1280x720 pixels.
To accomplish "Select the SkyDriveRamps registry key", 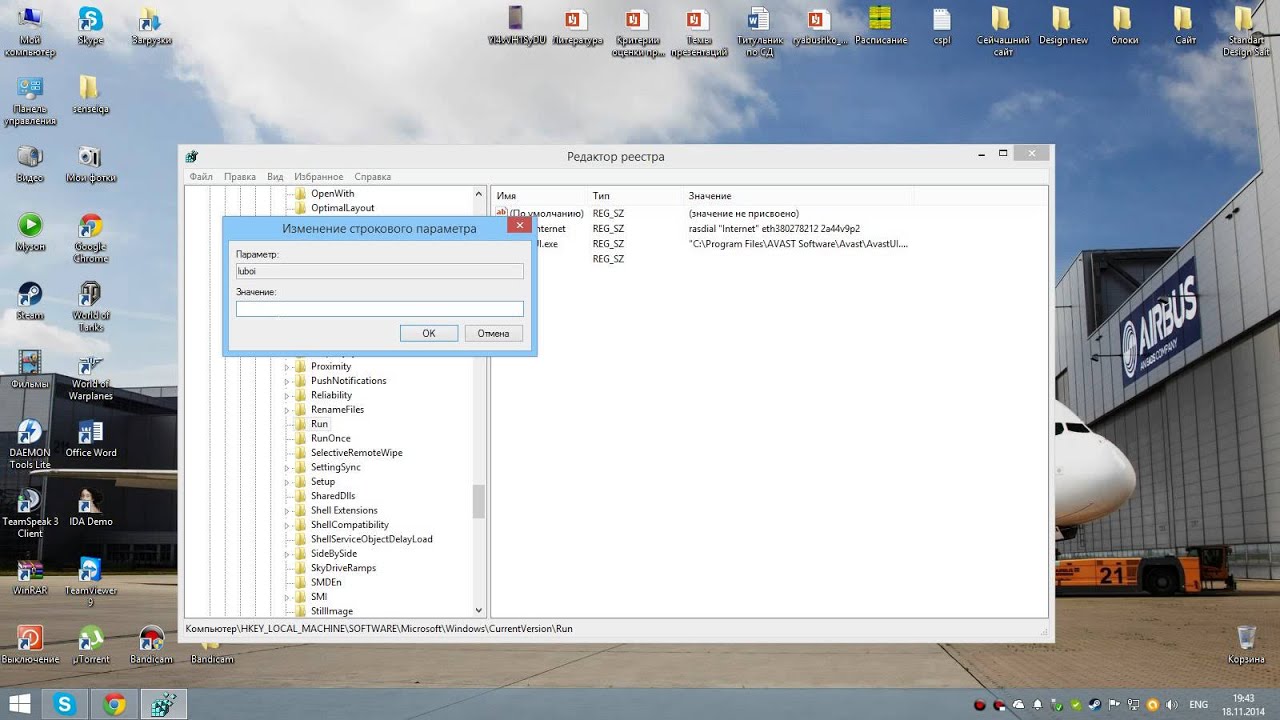I will tap(343, 568).
